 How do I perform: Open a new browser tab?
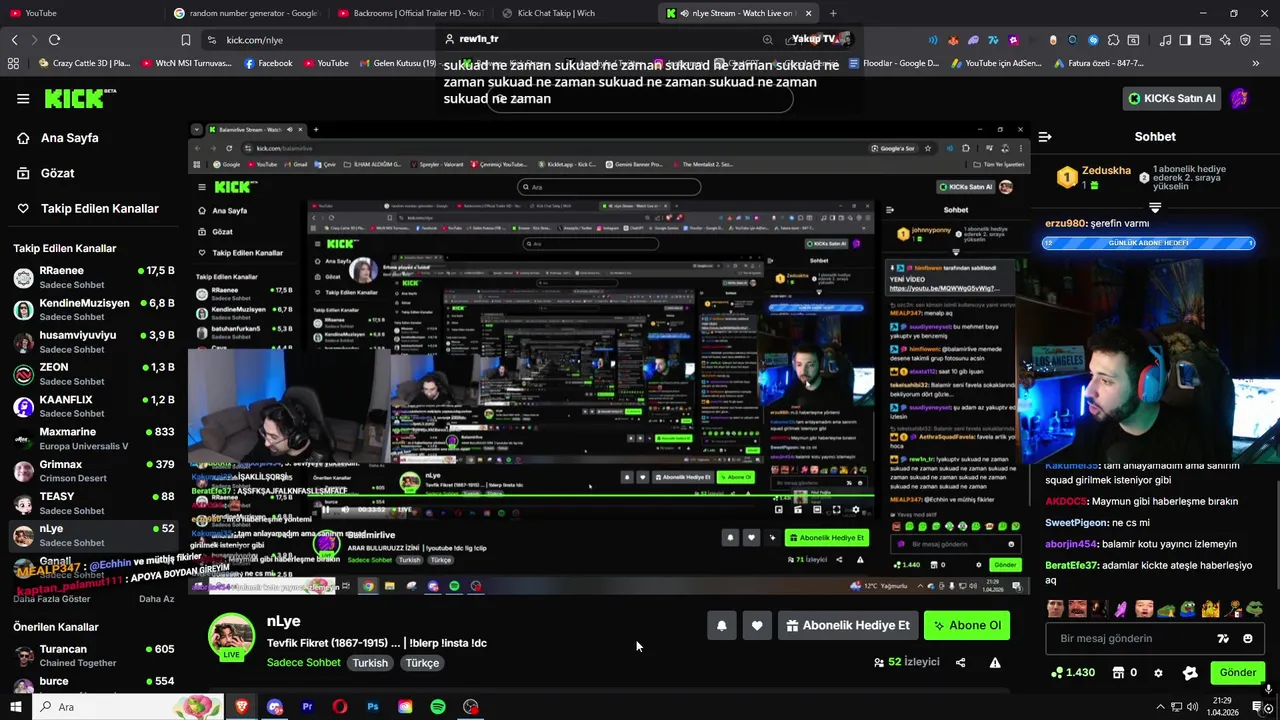833,13
